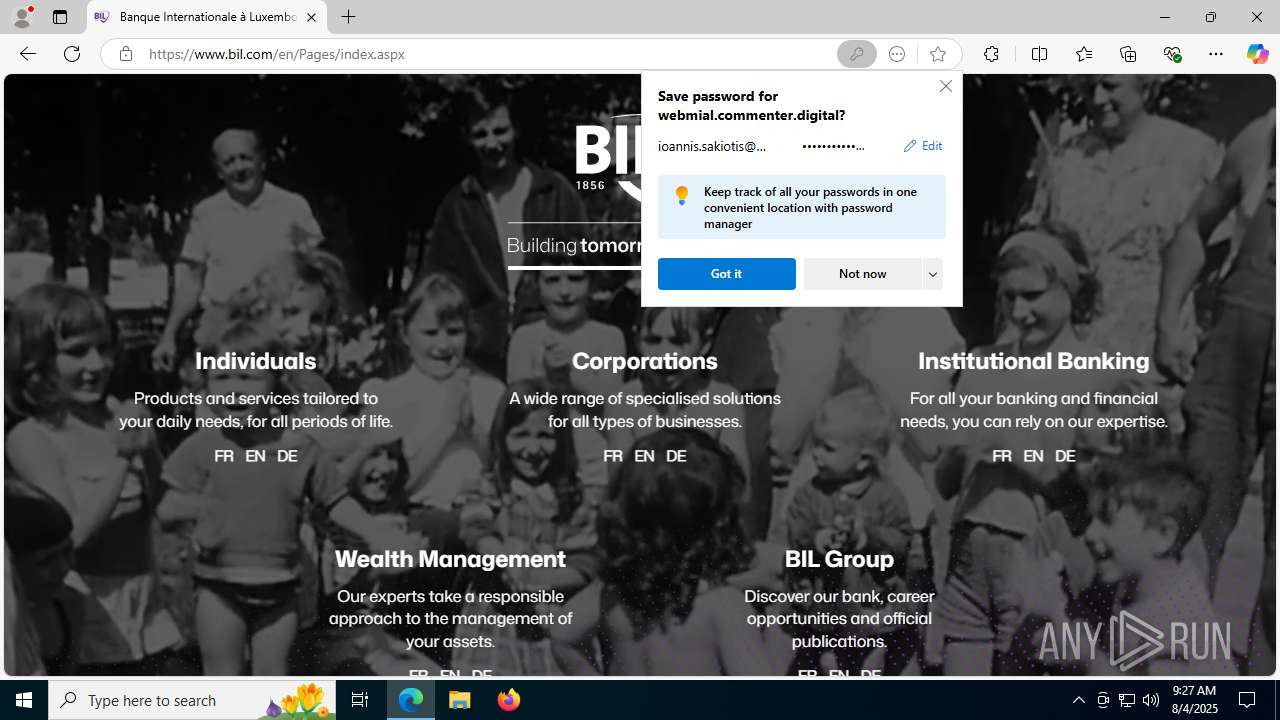Click the feedback smiley icon in address bar
Viewport: 1280px width, 720px height.
point(897,54)
